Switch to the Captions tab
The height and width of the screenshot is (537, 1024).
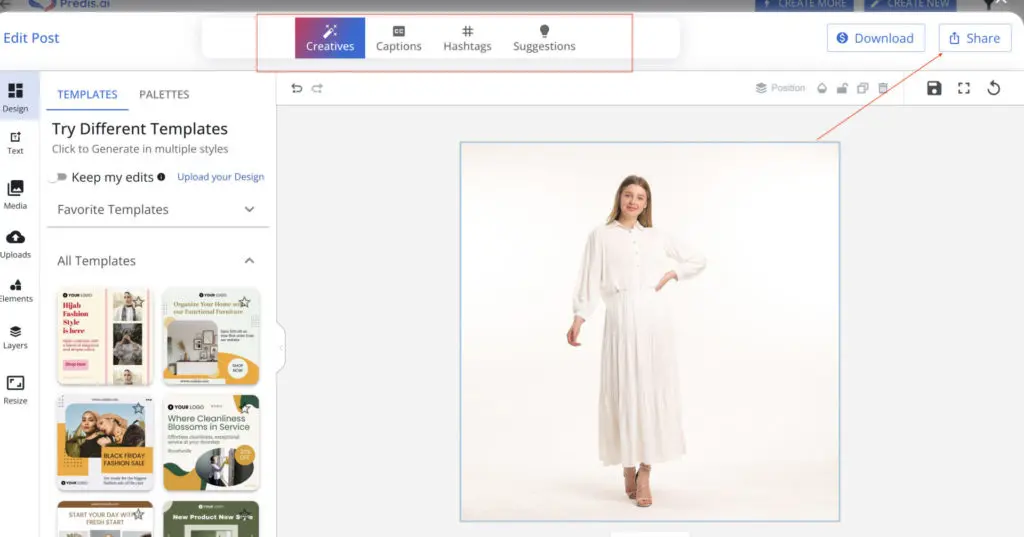click(x=398, y=38)
